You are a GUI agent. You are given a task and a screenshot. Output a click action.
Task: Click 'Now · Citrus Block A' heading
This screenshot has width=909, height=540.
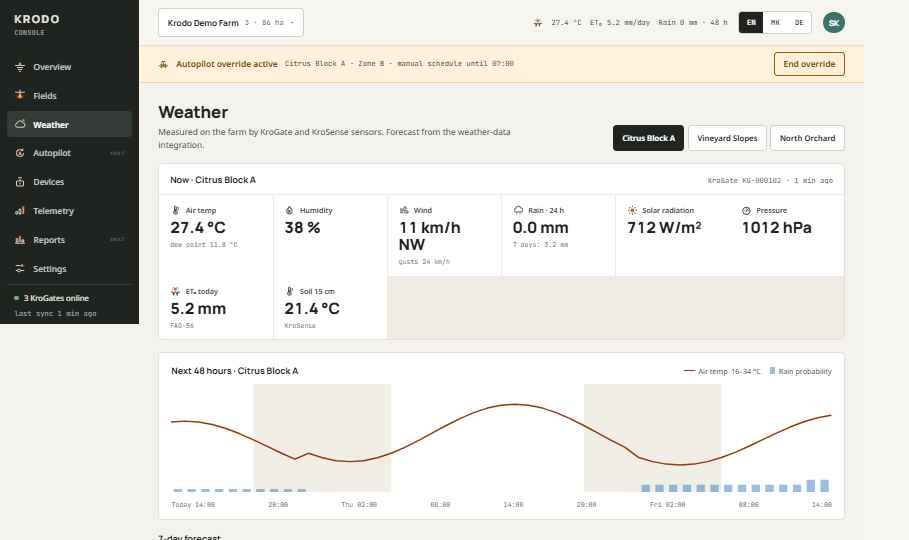pyautogui.click(x=213, y=180)
